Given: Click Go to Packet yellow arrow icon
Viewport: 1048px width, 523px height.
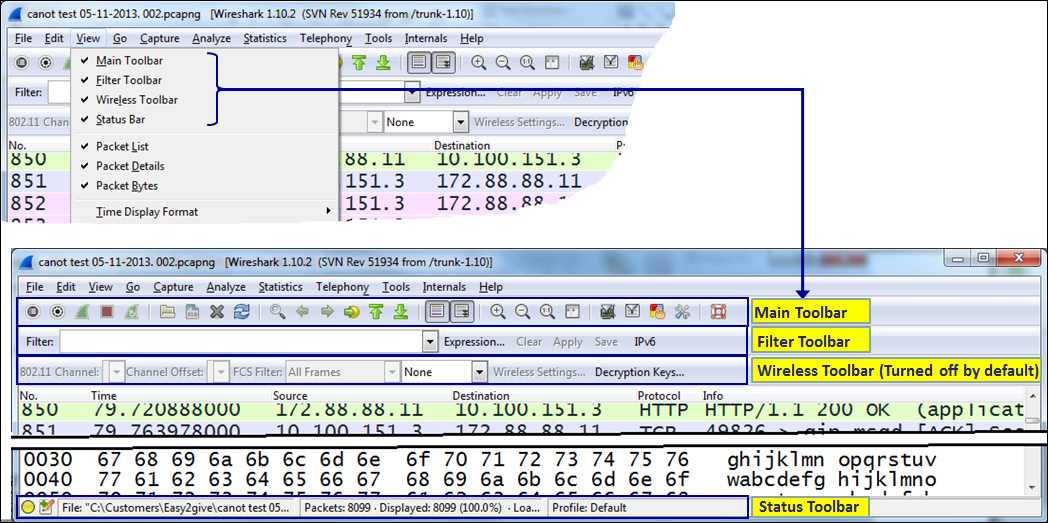Looking at the screenshot, I should click(352, 311).
